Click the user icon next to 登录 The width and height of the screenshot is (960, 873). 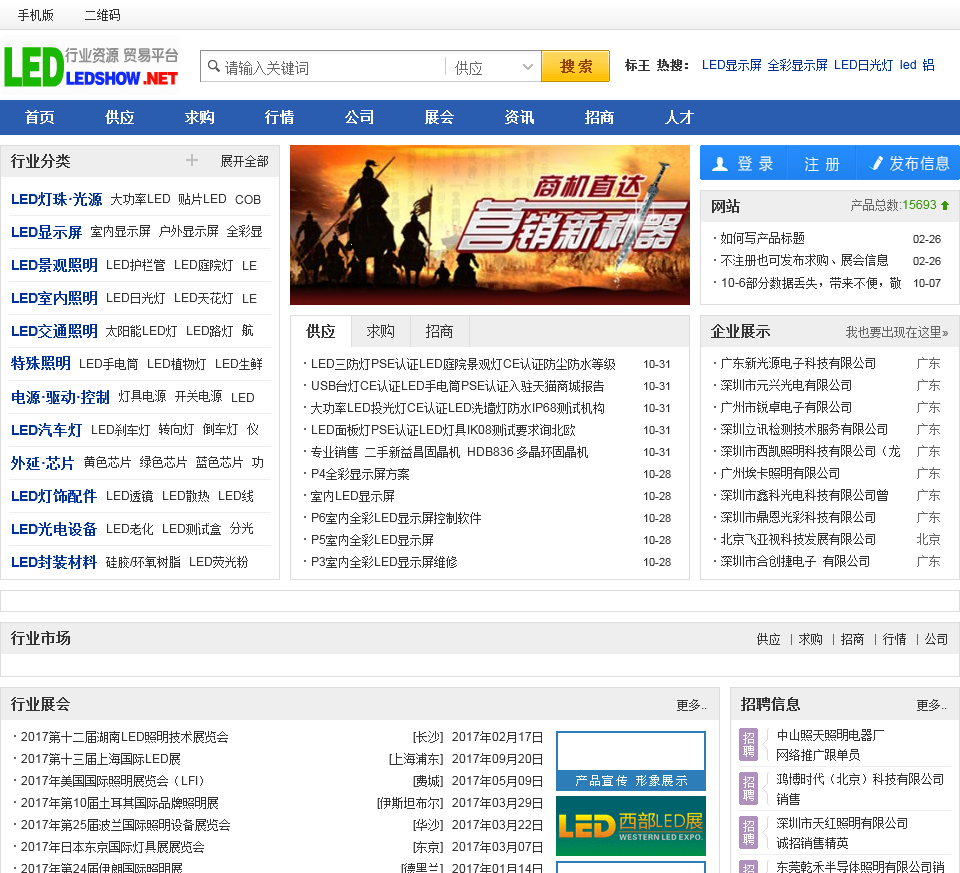(719, 163)
